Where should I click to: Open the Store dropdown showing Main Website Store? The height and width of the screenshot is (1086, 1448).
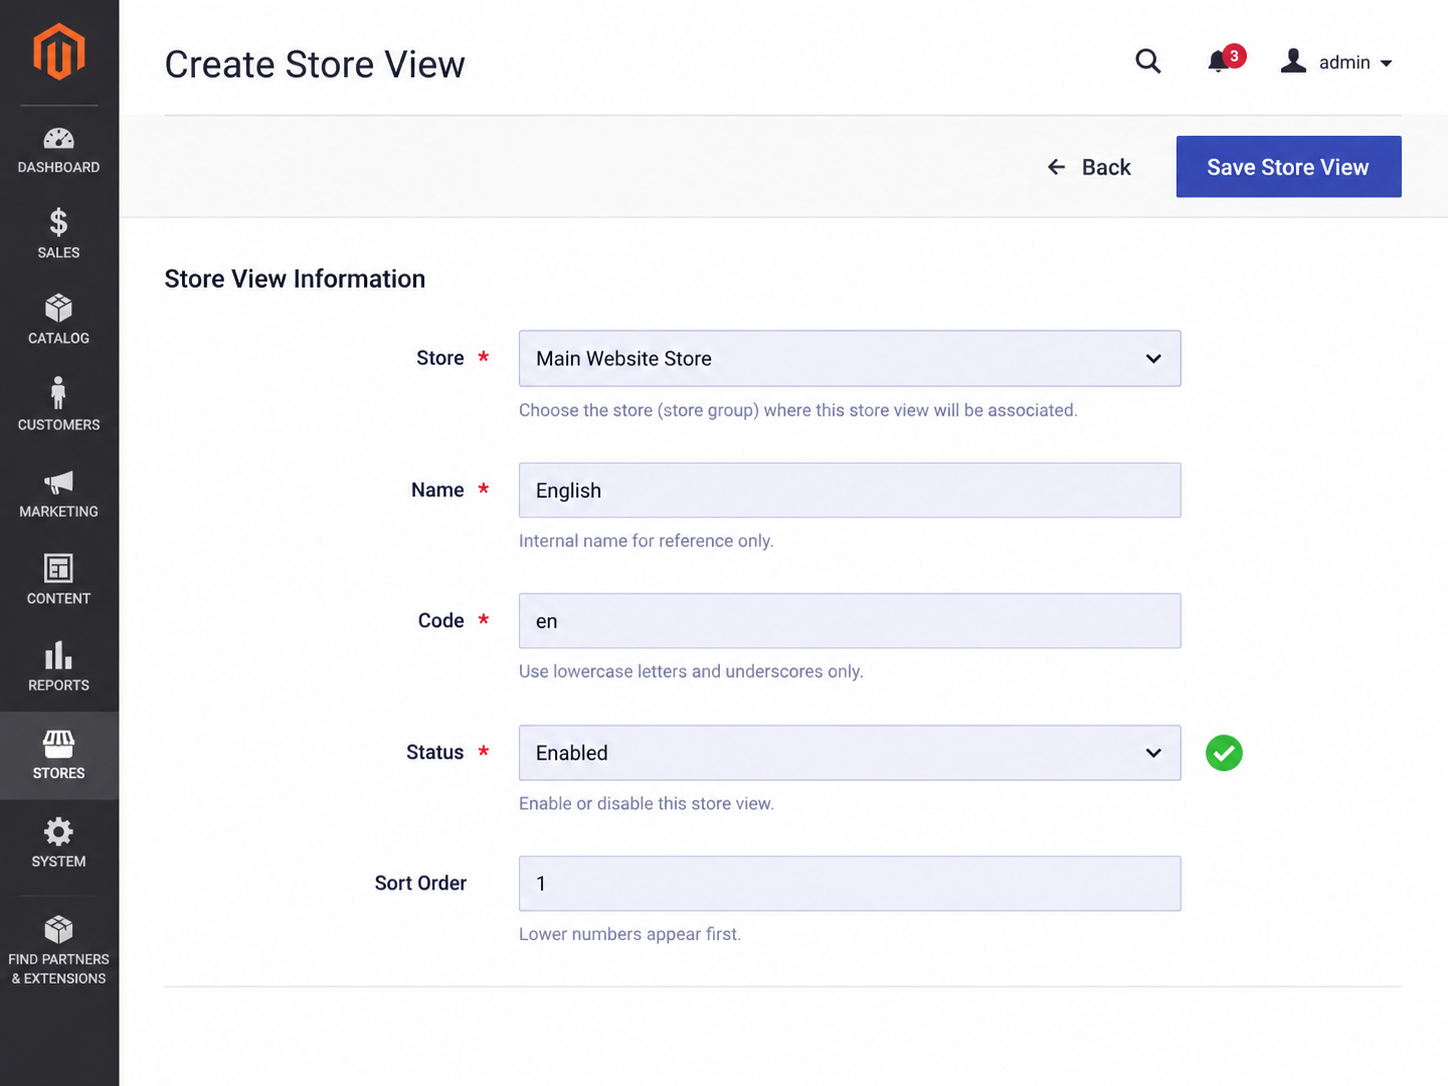[x=849, y=358]
